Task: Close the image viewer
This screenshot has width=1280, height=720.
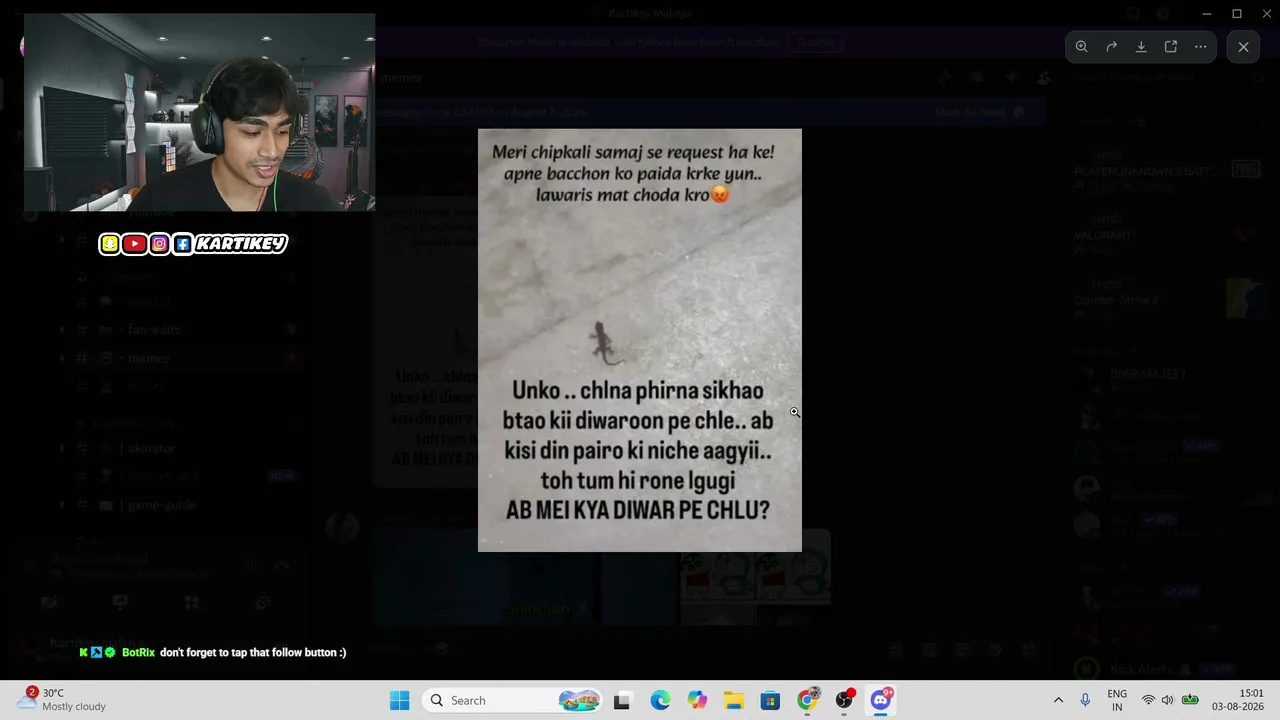Action: point(1243,47)
